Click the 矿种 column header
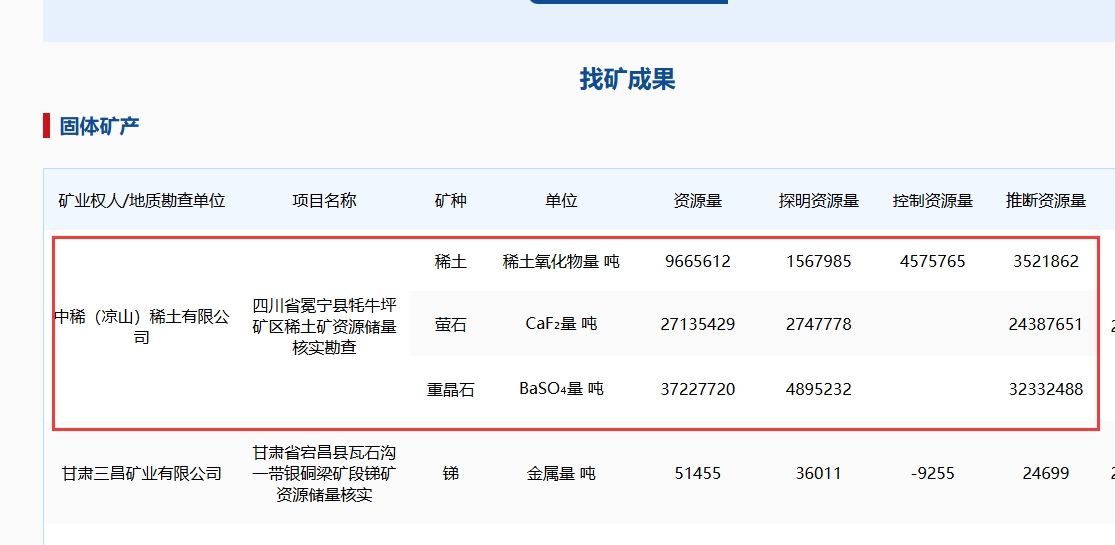 (x=451, y=201)
